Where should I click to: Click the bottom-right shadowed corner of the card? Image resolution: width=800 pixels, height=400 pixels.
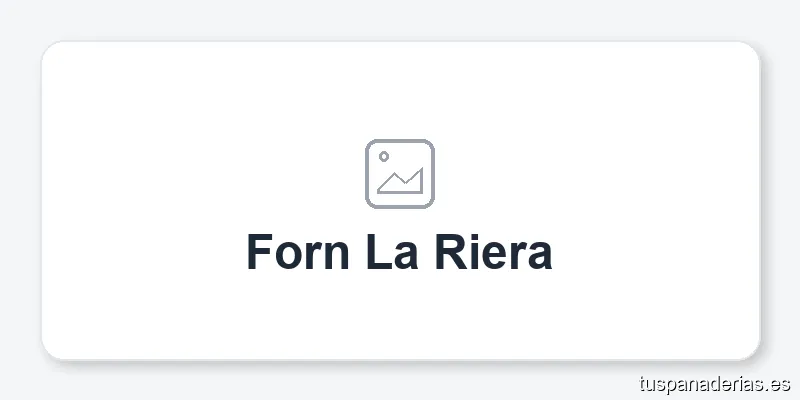click(x=751, y=350)
